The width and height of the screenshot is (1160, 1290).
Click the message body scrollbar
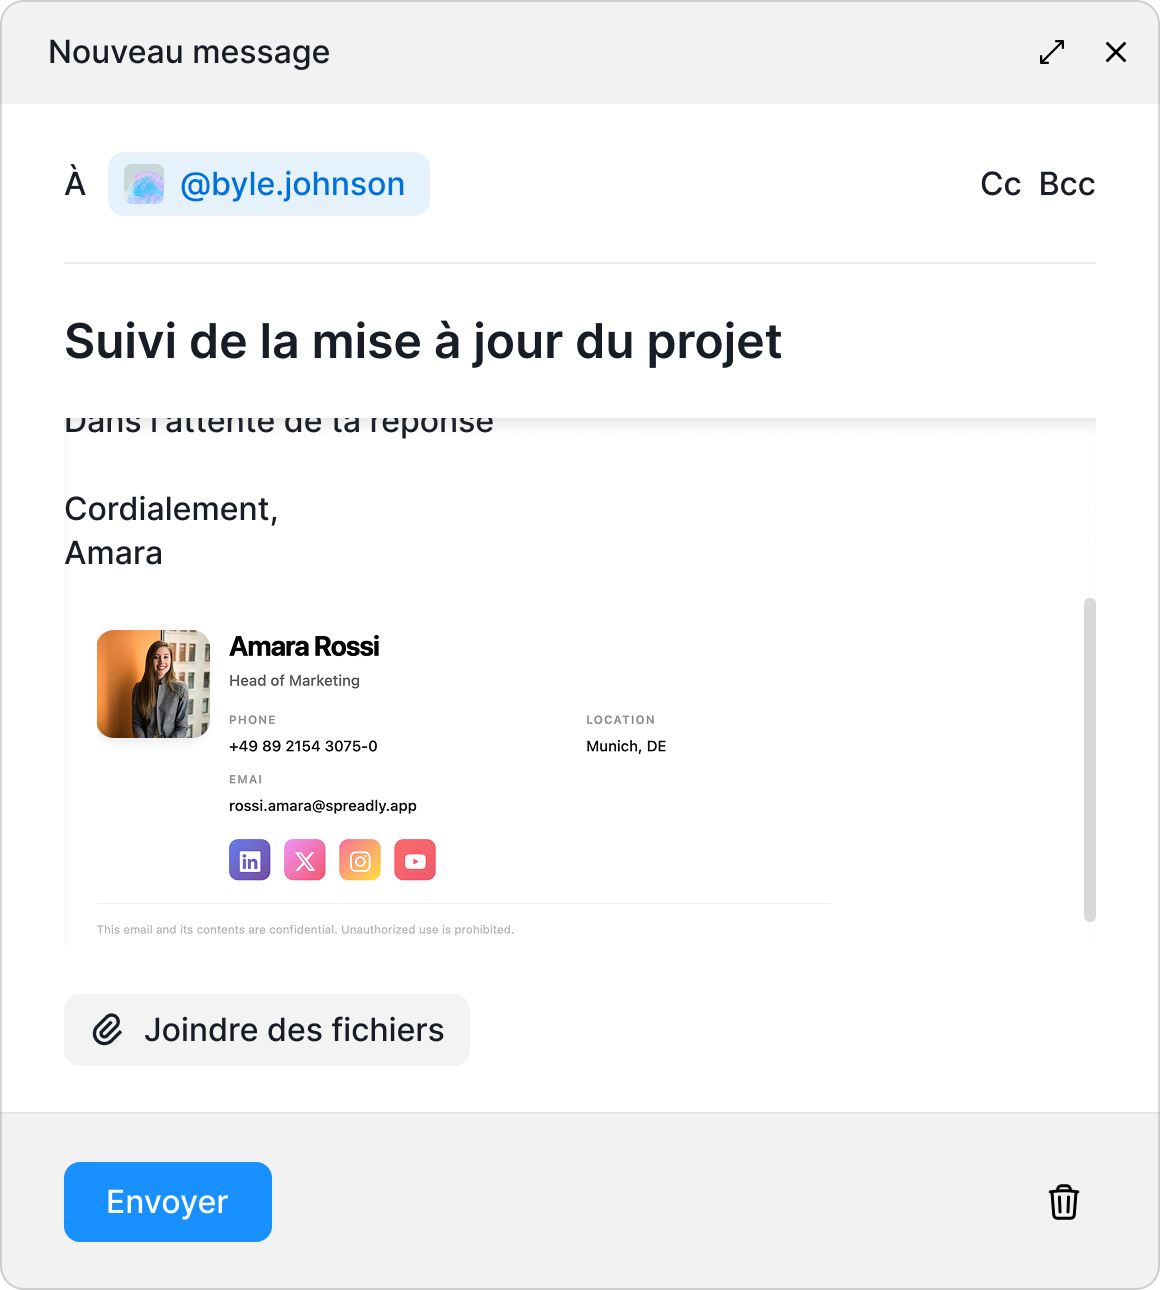click(1090, 760)
